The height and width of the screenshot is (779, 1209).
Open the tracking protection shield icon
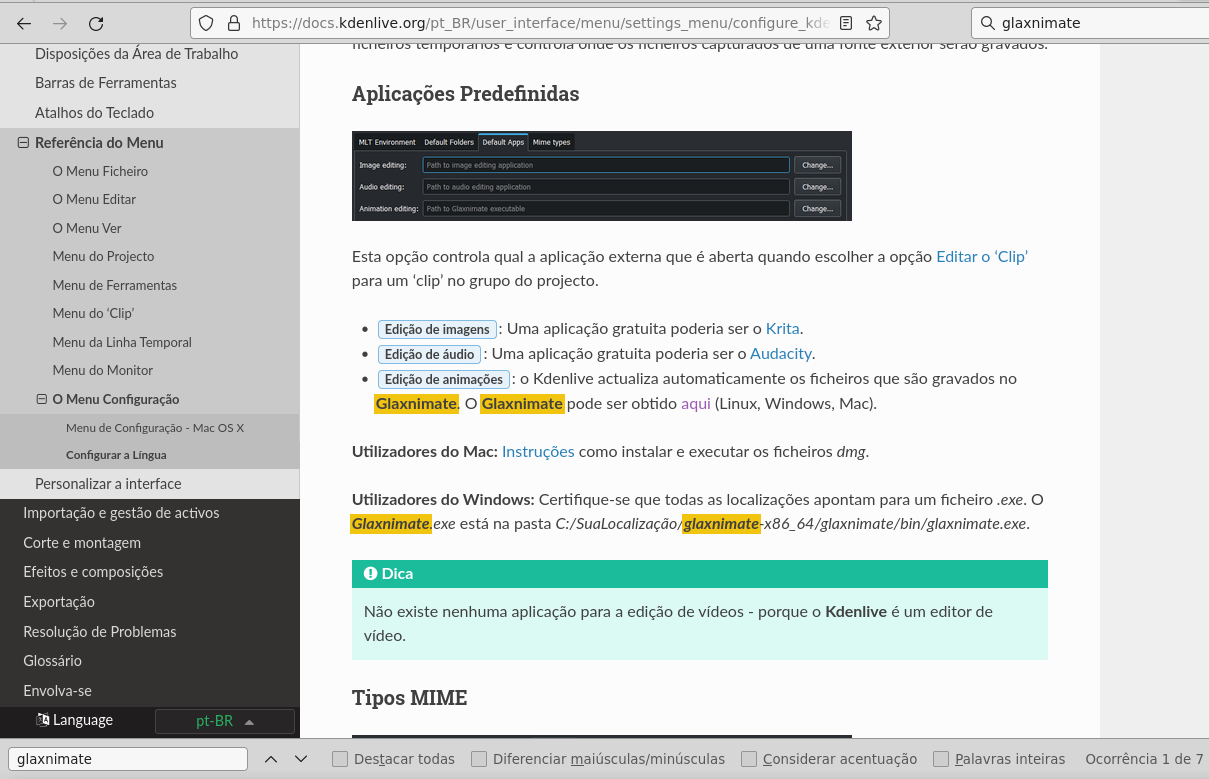click(206, 23)
